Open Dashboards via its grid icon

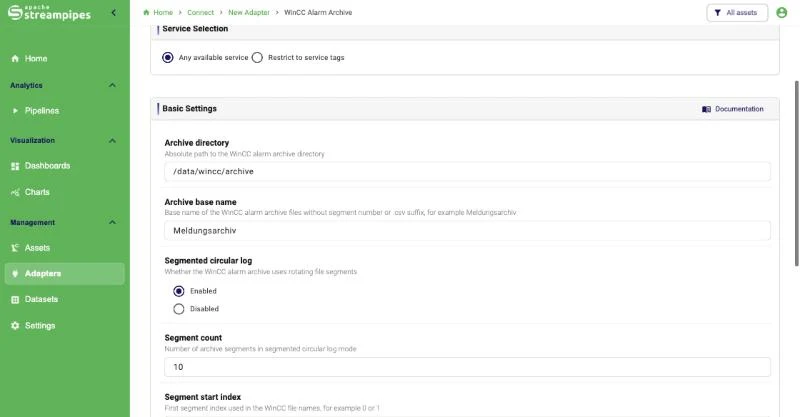pyautogui.click(x=15, y=166)
